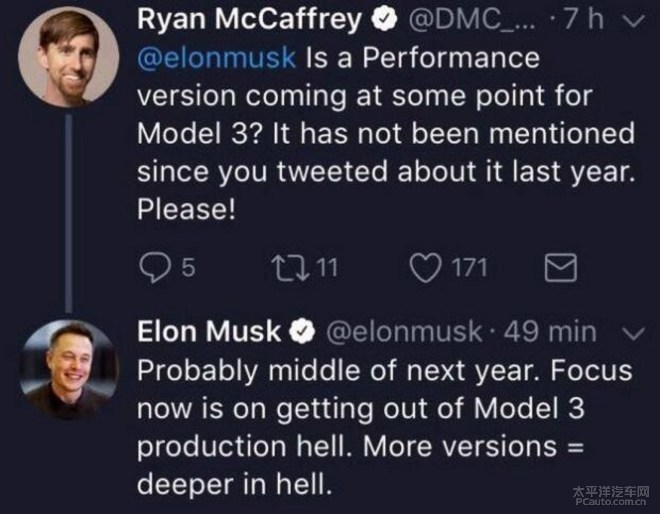Open Ryan's tweet about Performance version
This screenshot has height=514, width=660.
385,132
